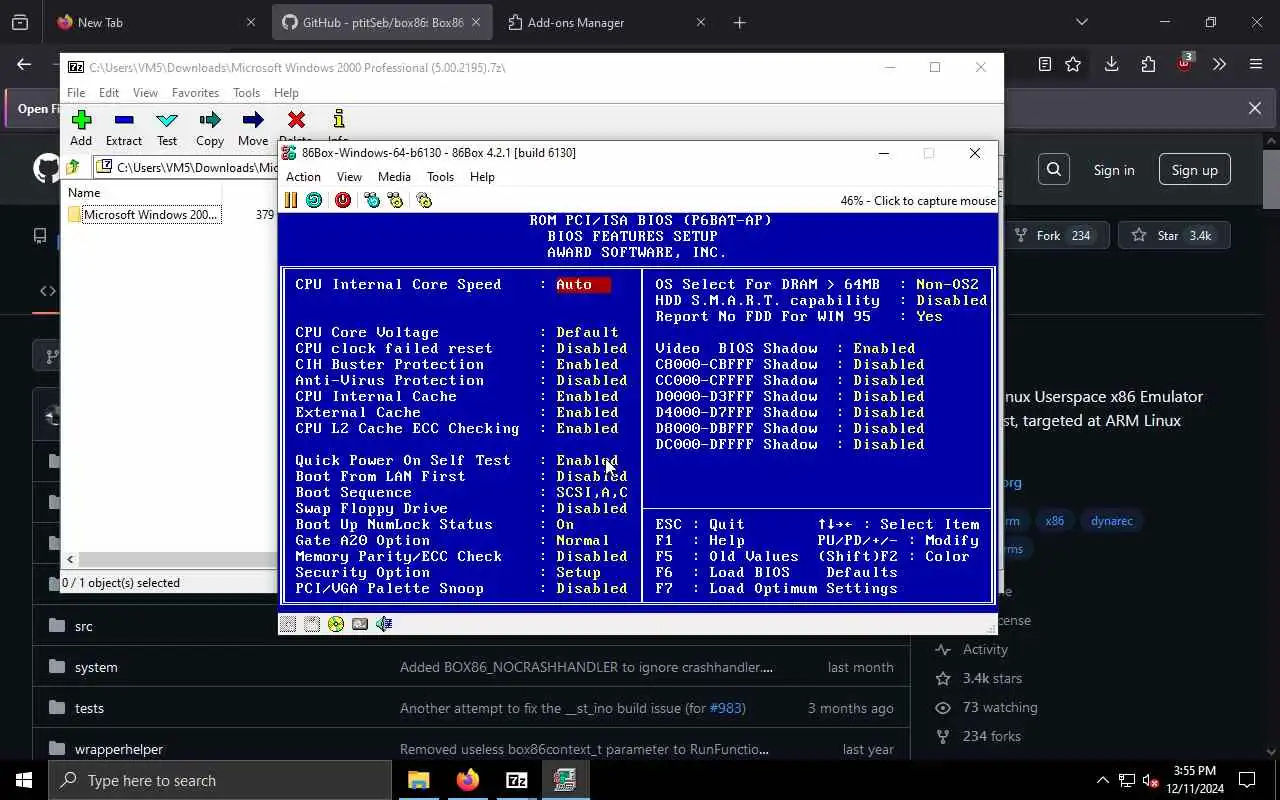This screenshot has height=800, width=1280.
Task: Open Firefox extensions puzzle icon
Action: point(1148,64)
